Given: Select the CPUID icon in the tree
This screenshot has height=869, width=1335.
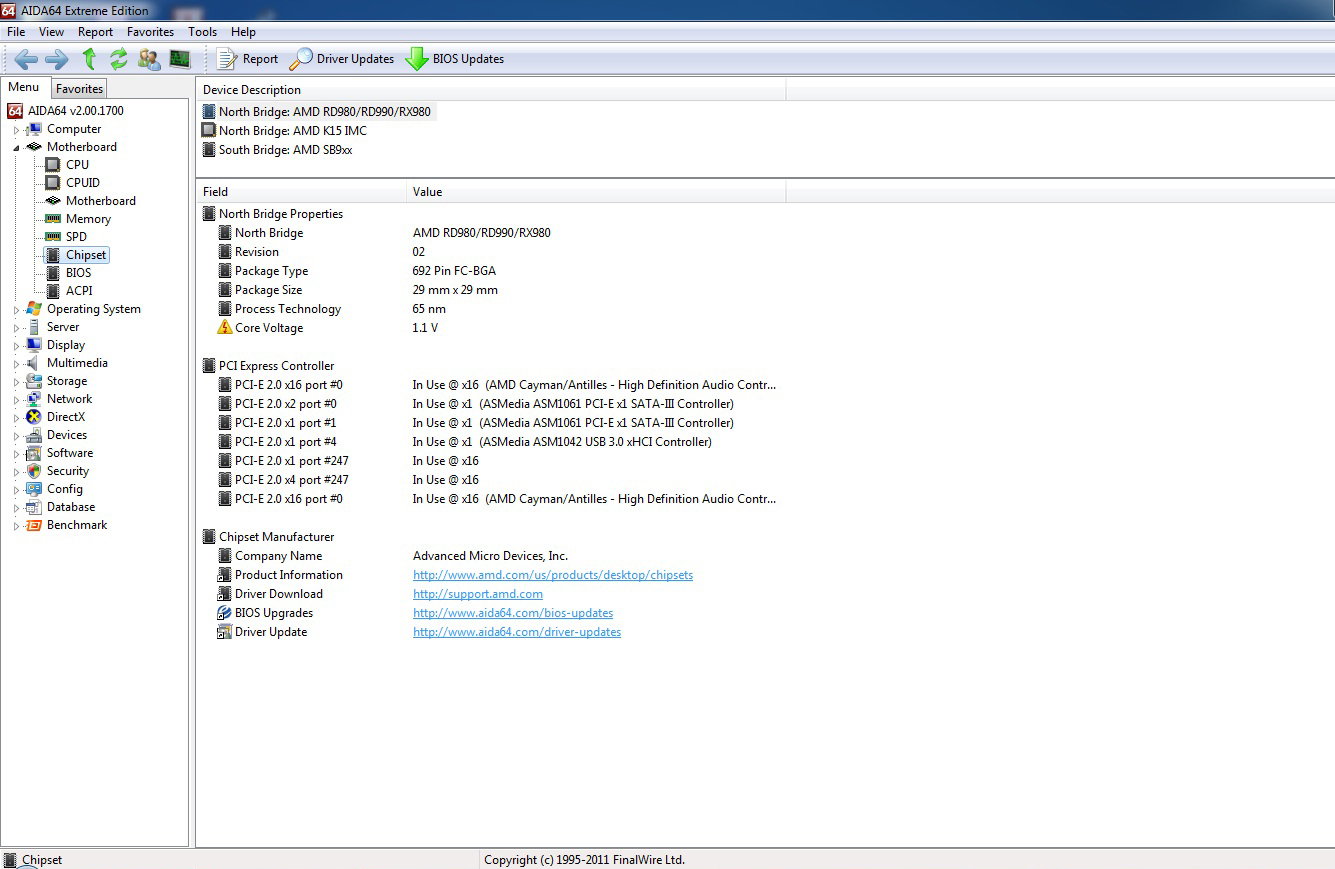Looking at the screenshot, I should click(53, 183).
